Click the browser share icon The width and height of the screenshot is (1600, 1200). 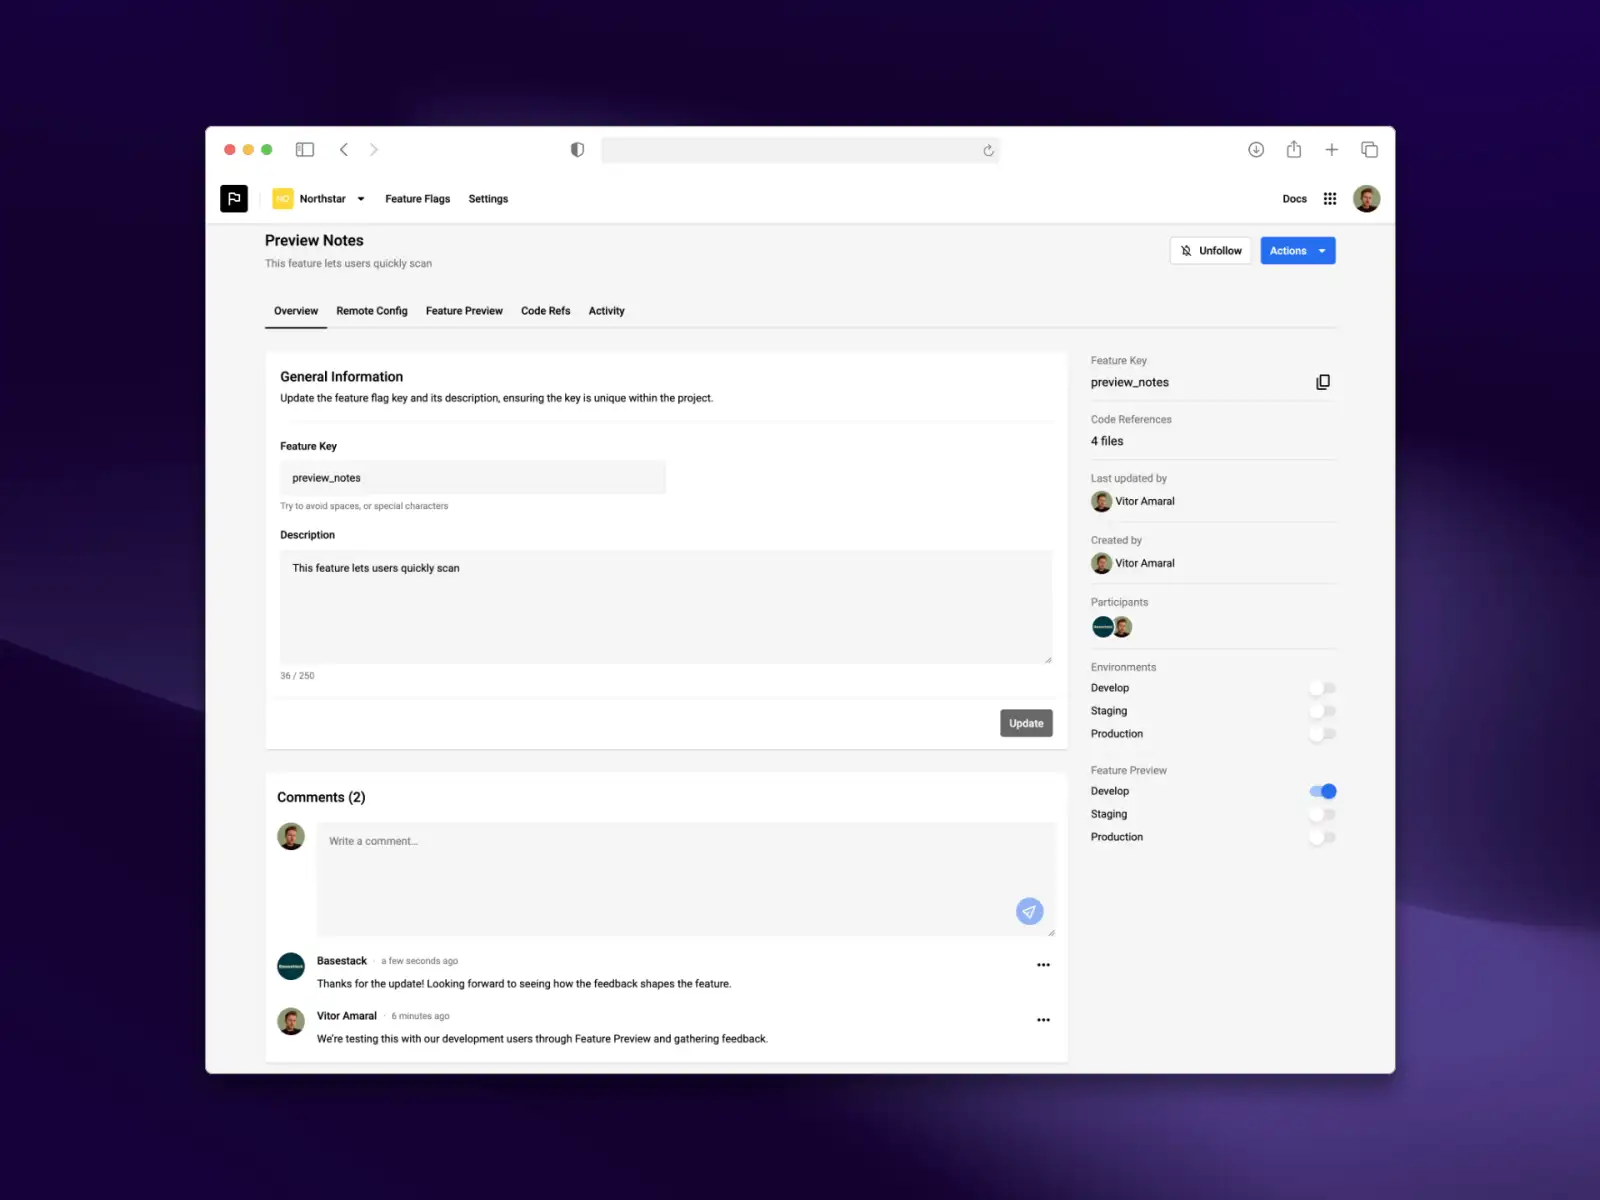click(1294, 150)
